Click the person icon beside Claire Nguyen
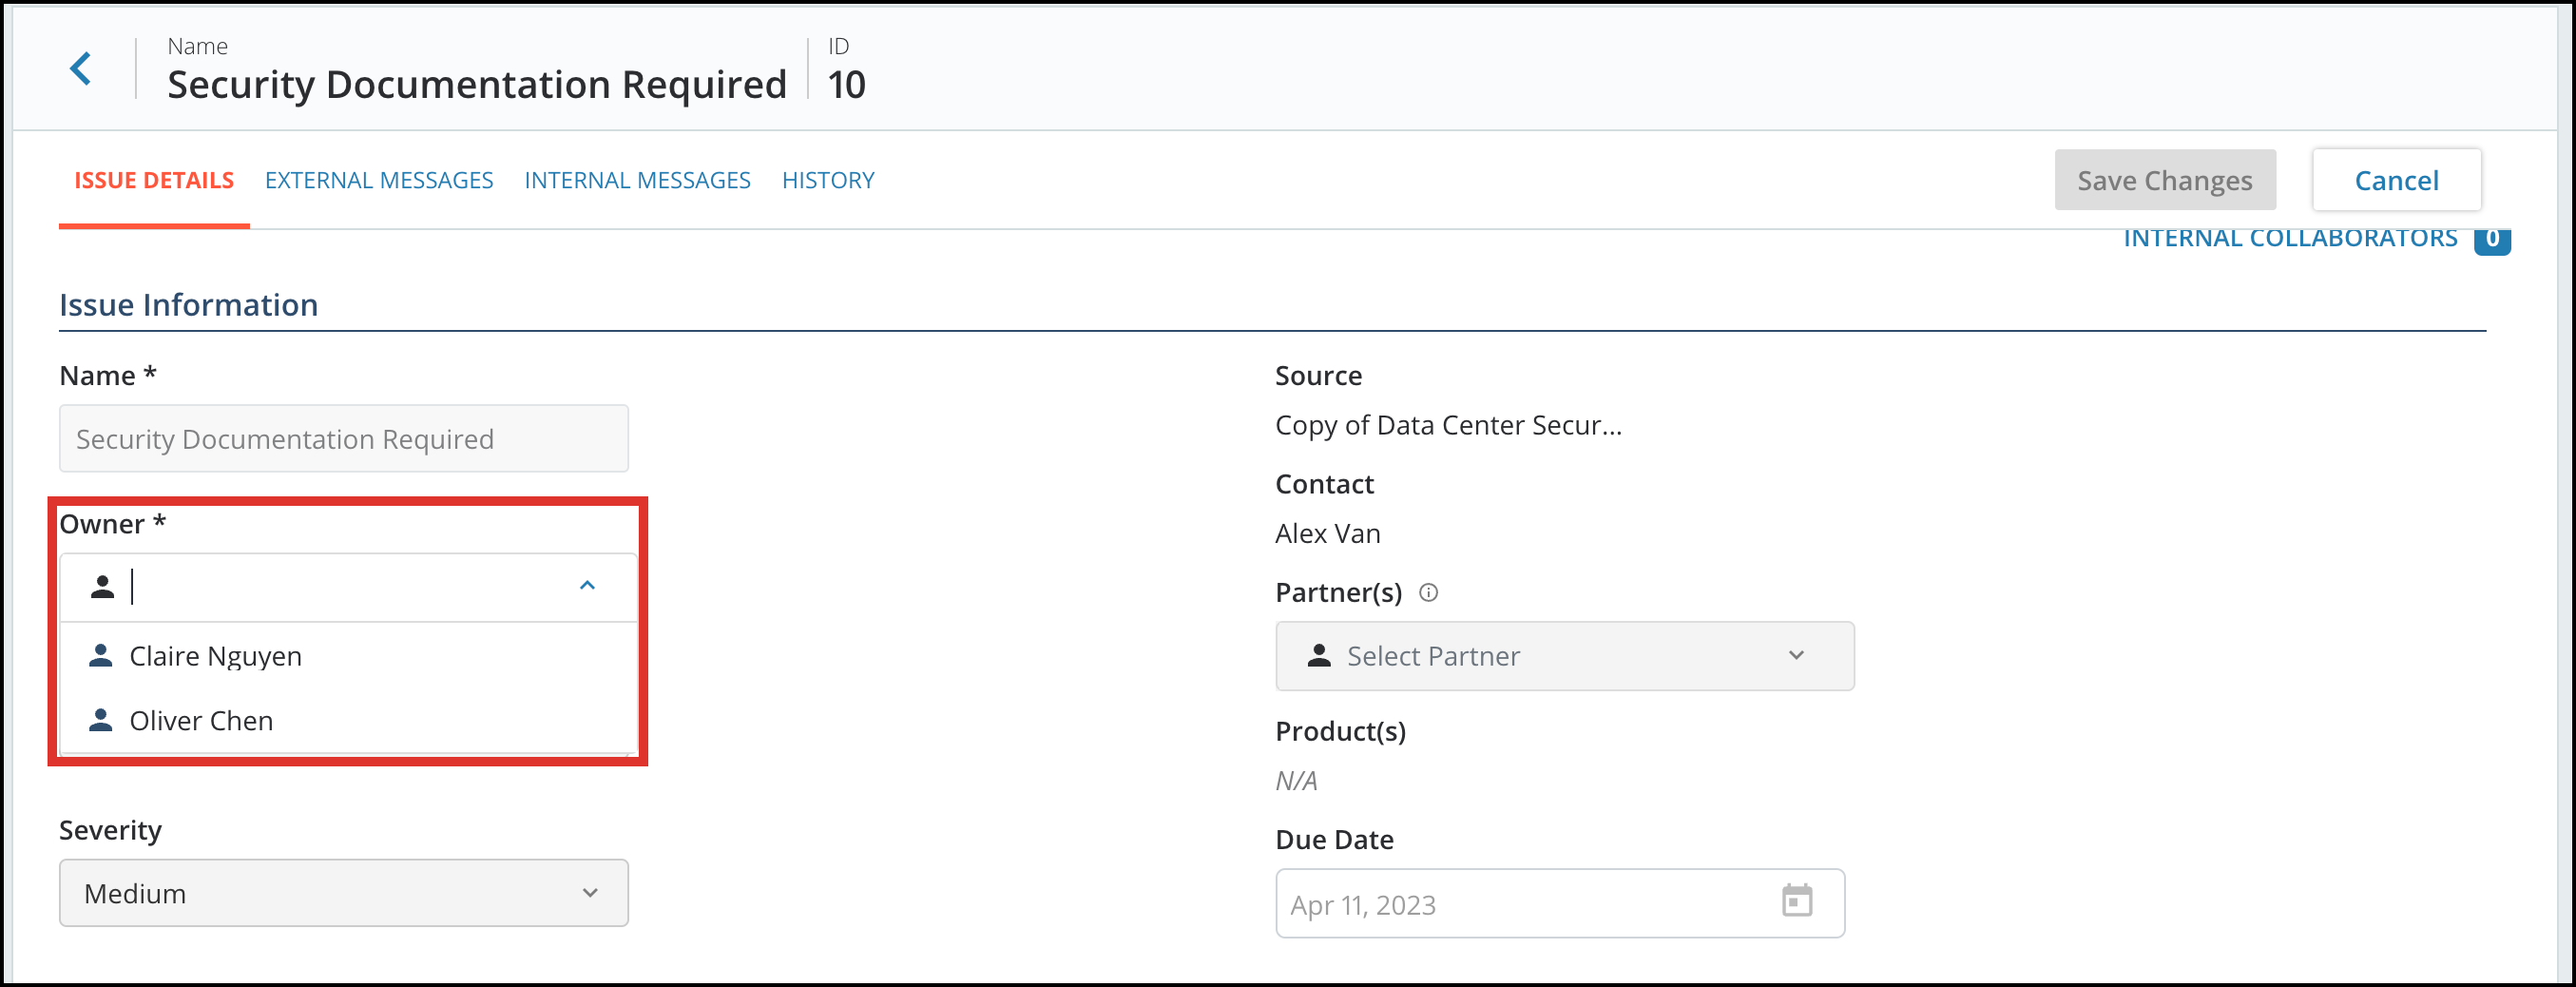This screenshot has height=987, width=2576. point(100,655)
